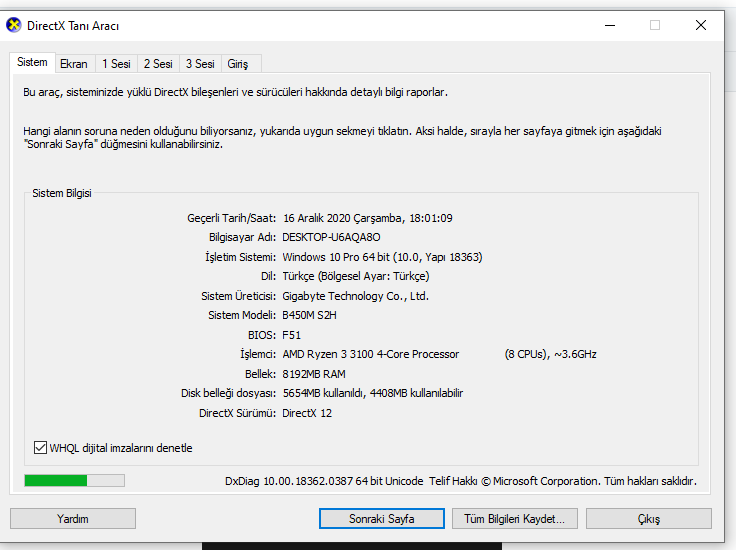This screenshot has height=550, width=736.
Task: Click the Disk belleği dosyası label
Action: pyautogui.click(x=229, y=393)
